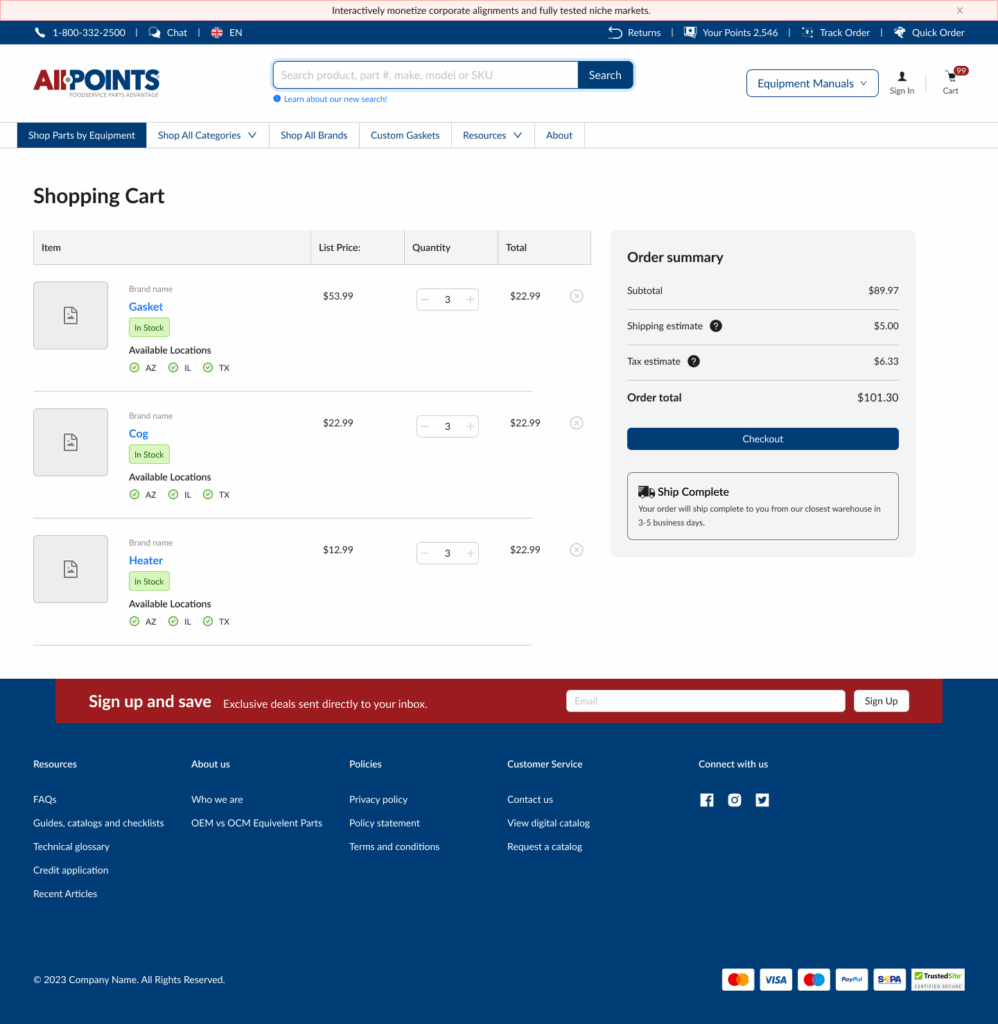Image resolution: width=998 pixels, height=1024 pixels.
Task: Decrease the Cog quantity by one
Action: pos(425,426)
